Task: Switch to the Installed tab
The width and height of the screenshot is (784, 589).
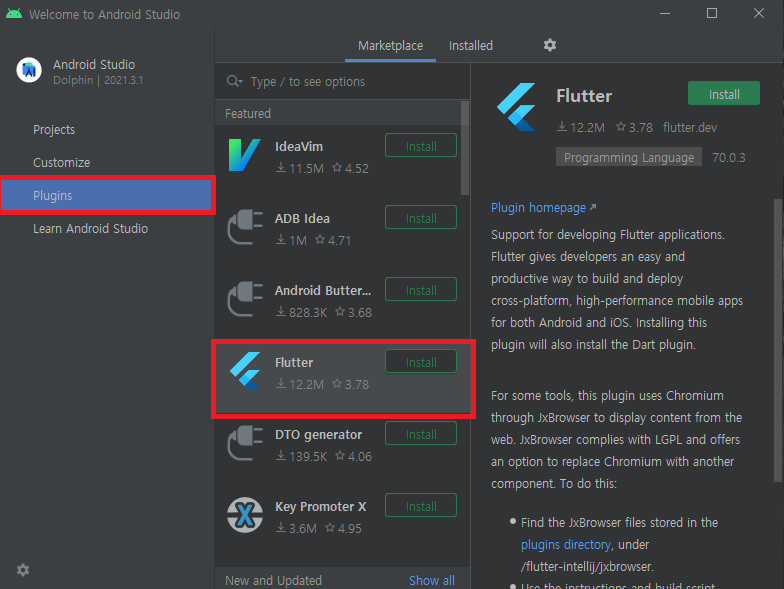Action: (x=470, y=46)
